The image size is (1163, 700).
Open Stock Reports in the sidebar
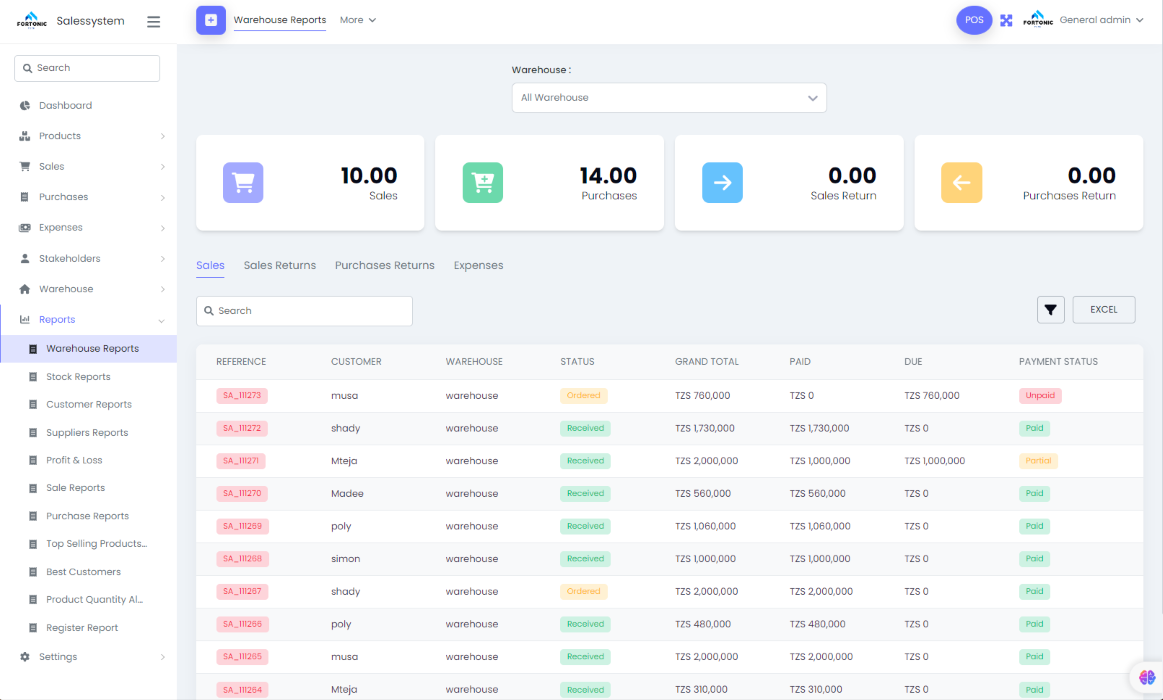click(78, 377)
